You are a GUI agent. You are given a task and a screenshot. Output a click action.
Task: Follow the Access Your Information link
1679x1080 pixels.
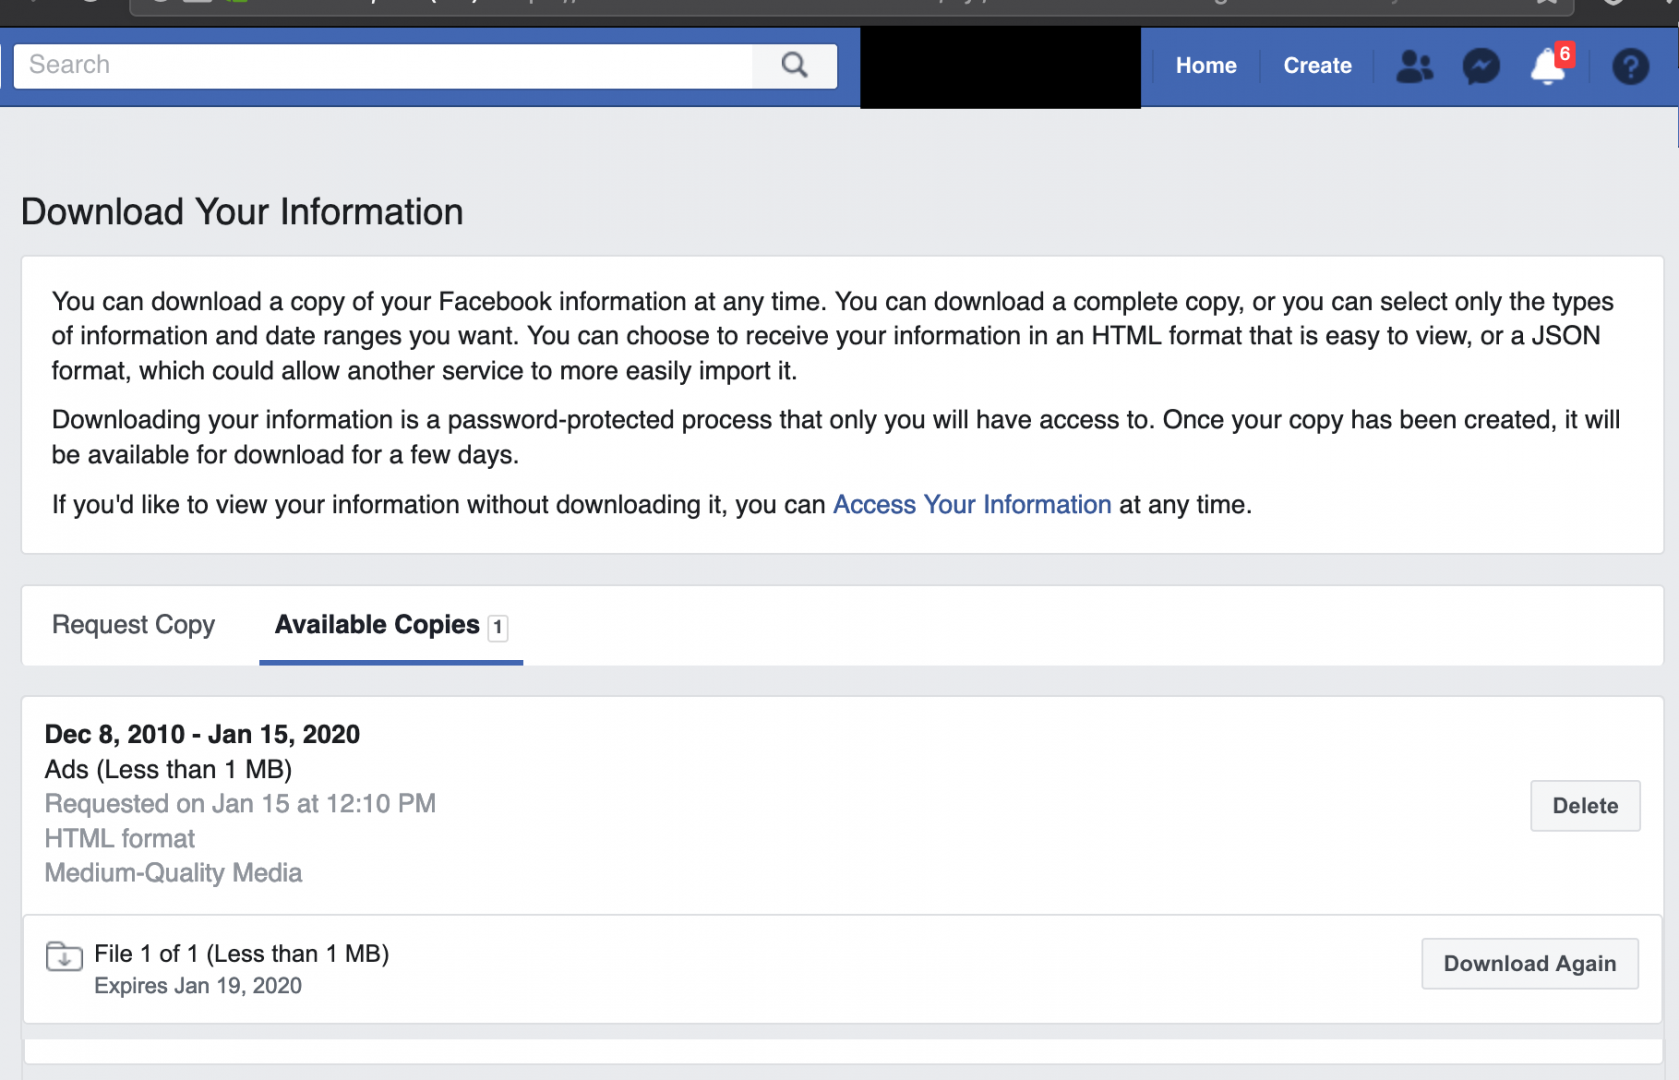pyautogui.click(x=971, y=505)
